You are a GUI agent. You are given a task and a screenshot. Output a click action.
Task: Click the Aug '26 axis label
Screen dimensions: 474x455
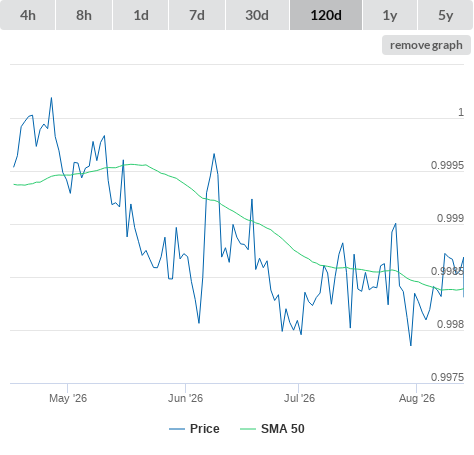pos(417,398)
